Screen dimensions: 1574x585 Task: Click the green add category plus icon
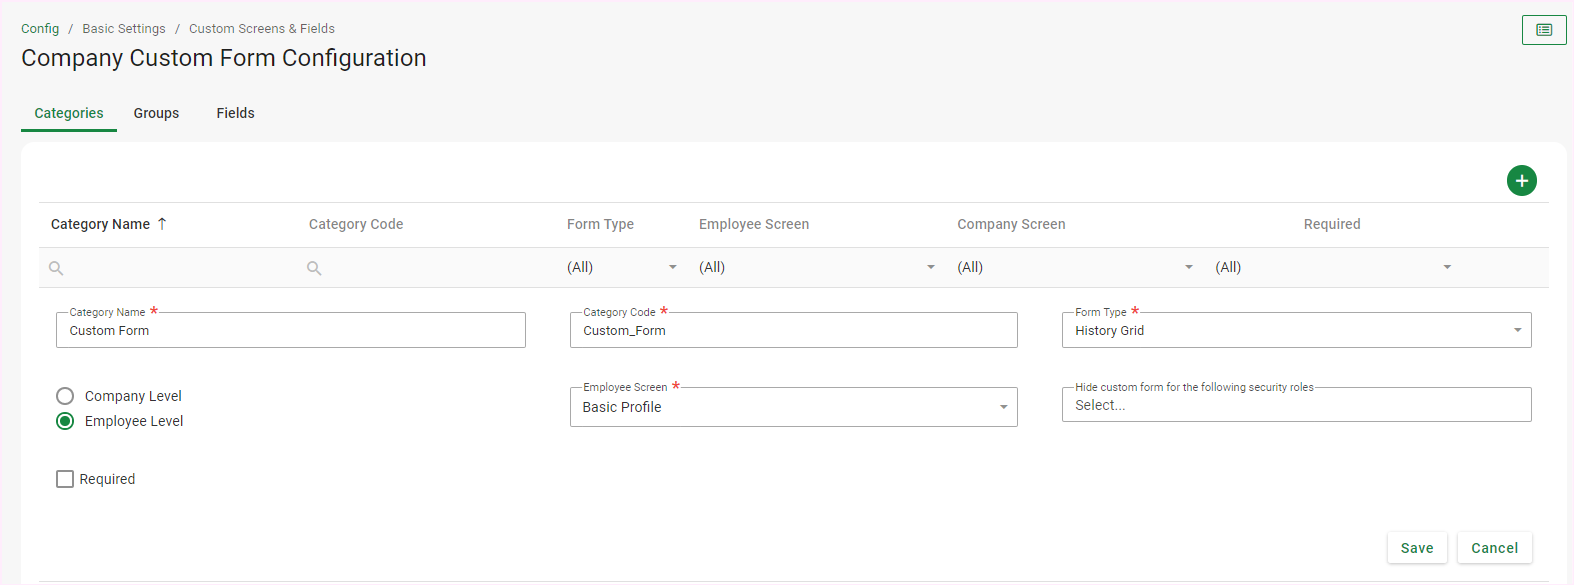pos(1521,181)
